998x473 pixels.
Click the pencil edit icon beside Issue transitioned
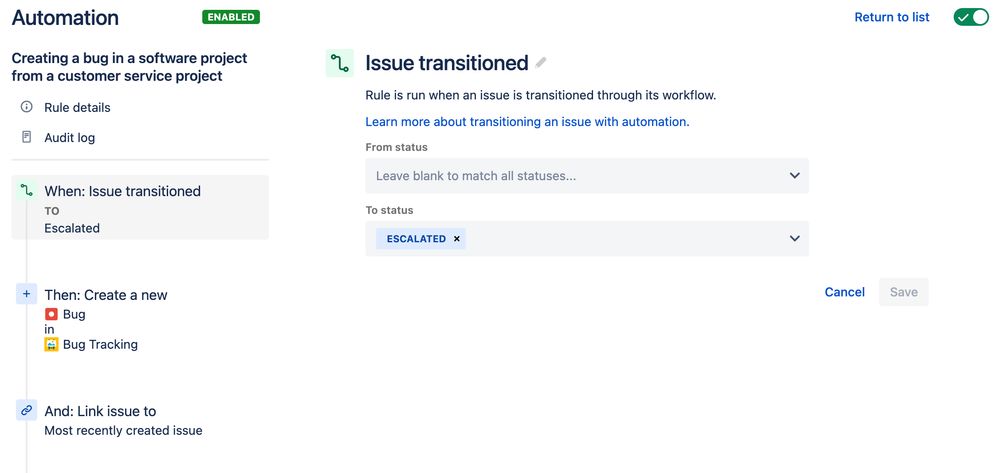pos(541,62)
